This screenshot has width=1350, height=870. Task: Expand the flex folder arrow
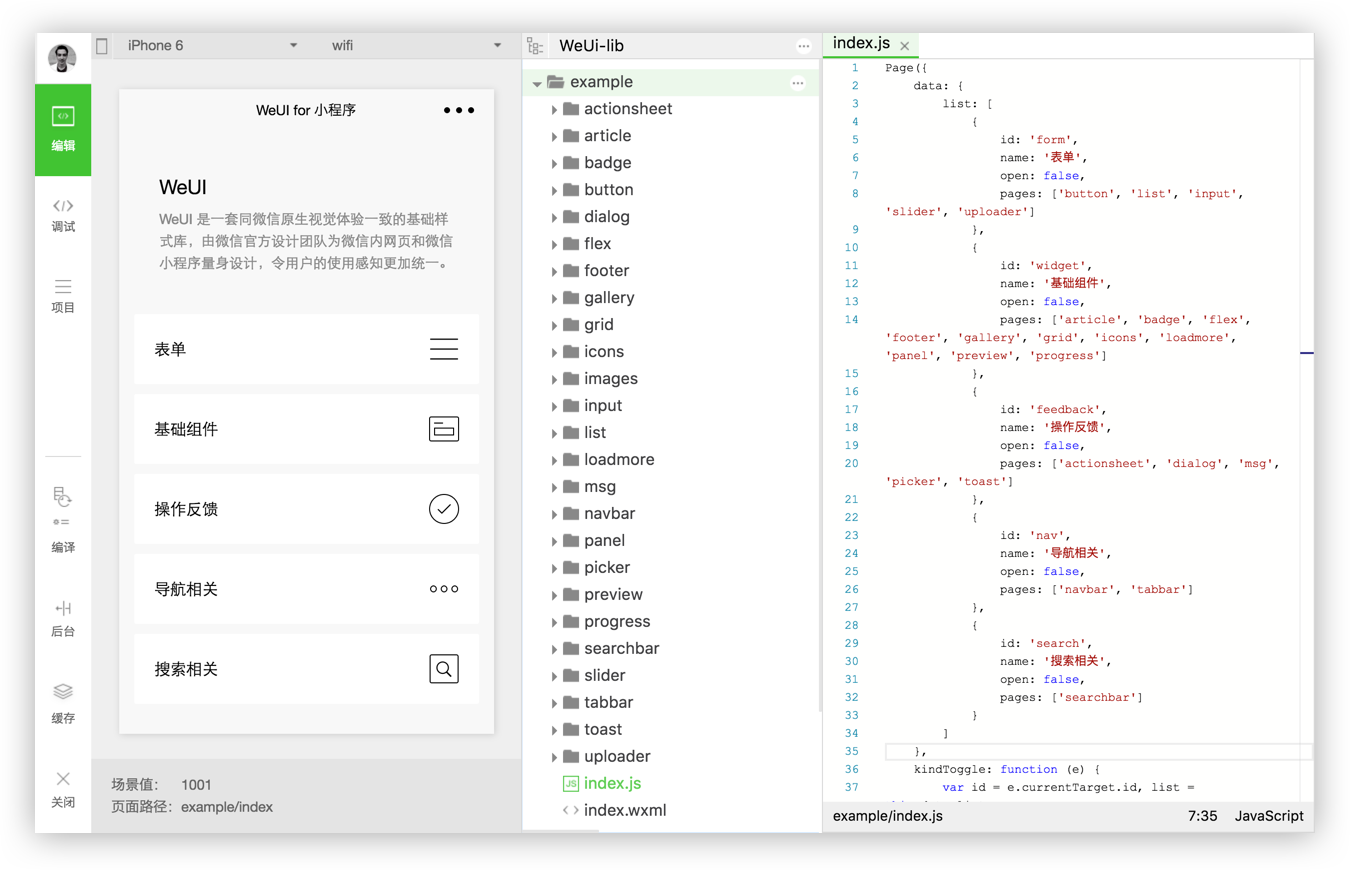point(554,244)
